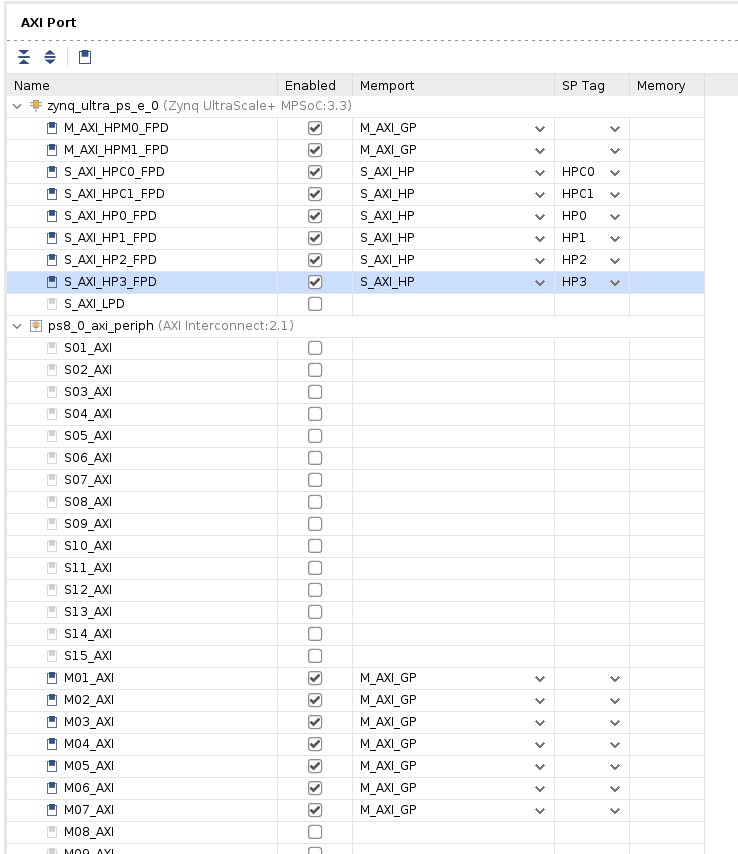Viewport: 738px width, 854px height.
Task: Open SP Tag dropdown showing HP3
Action: pyautogui.click(x=615, y=283)
